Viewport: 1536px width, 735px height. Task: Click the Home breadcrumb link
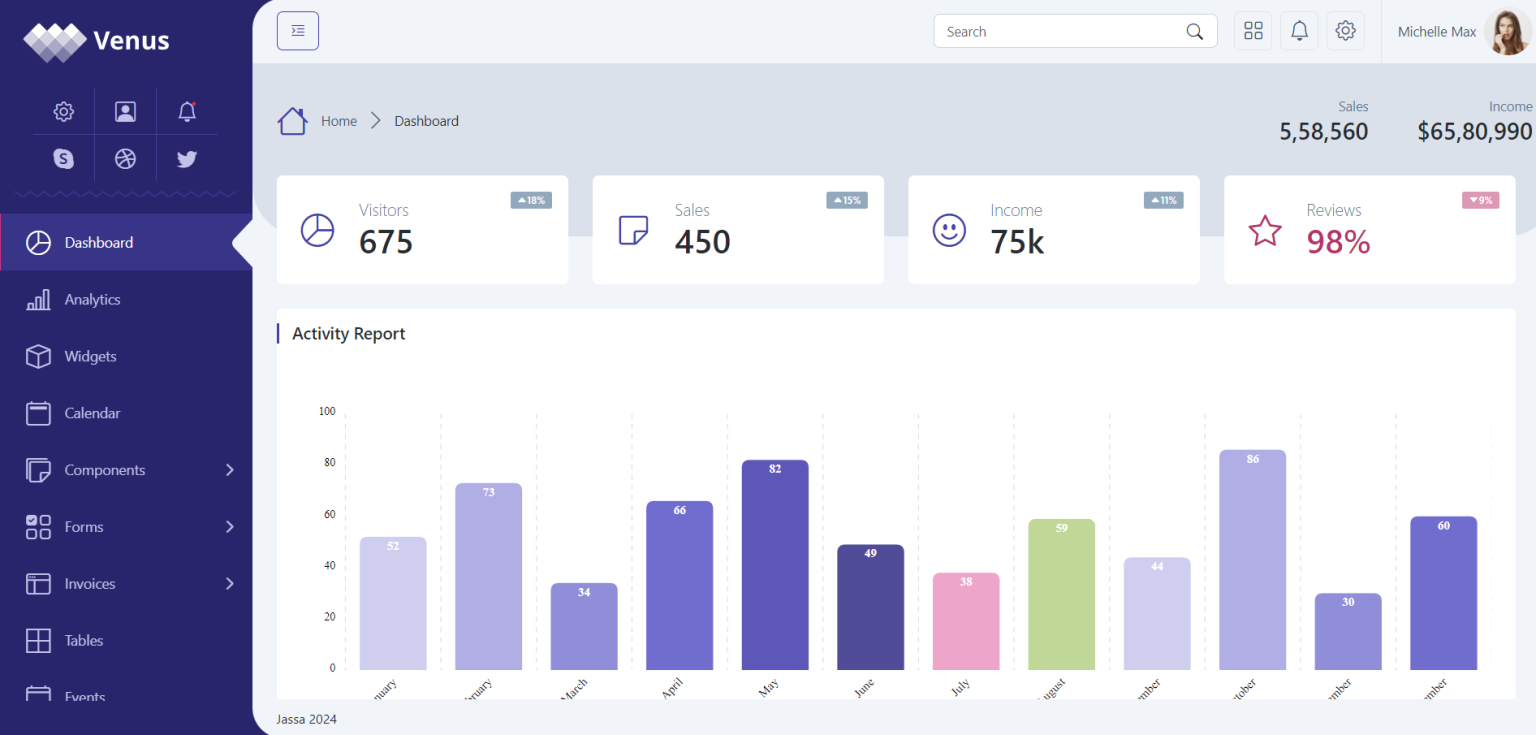tap(338, 120)
